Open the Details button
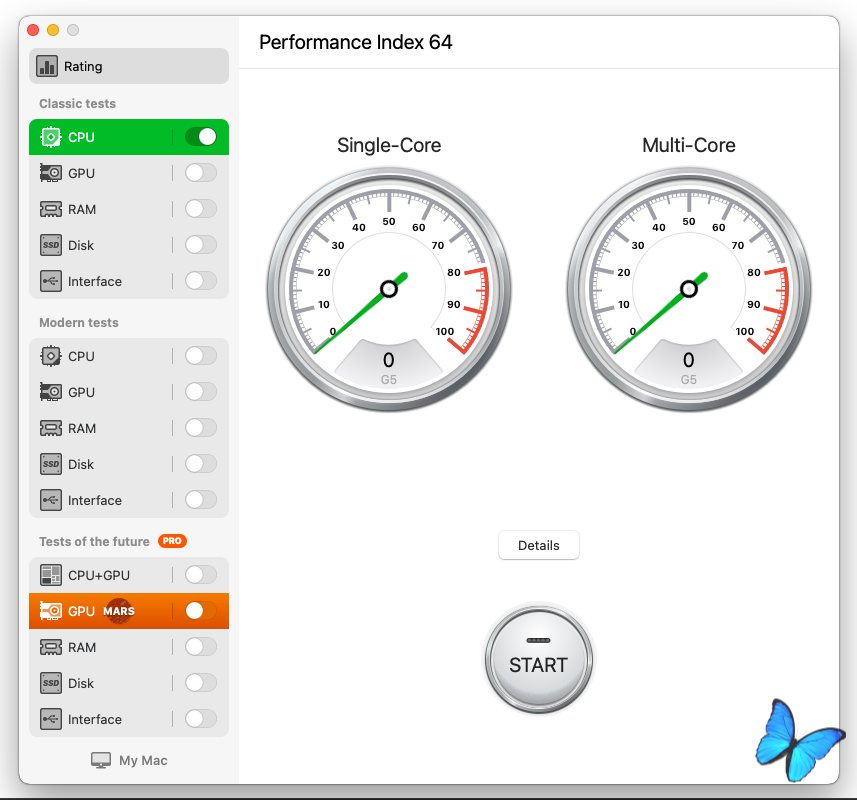This screenshot has height=800, width=857. pyautogui.click(x=538, y=545)
